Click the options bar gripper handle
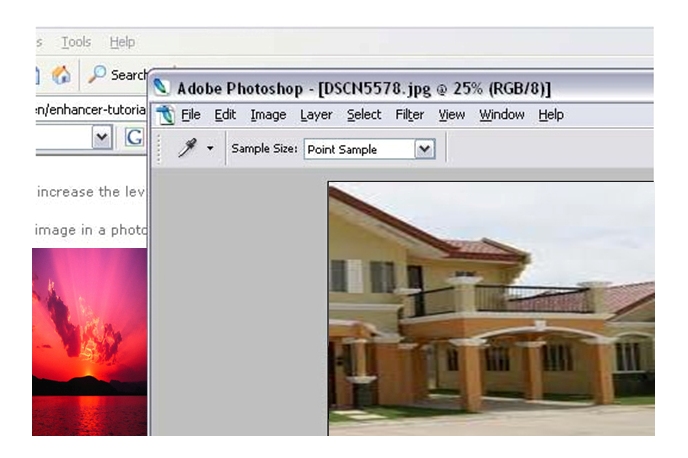The image size is (688, 458). (x=159, y=149)
